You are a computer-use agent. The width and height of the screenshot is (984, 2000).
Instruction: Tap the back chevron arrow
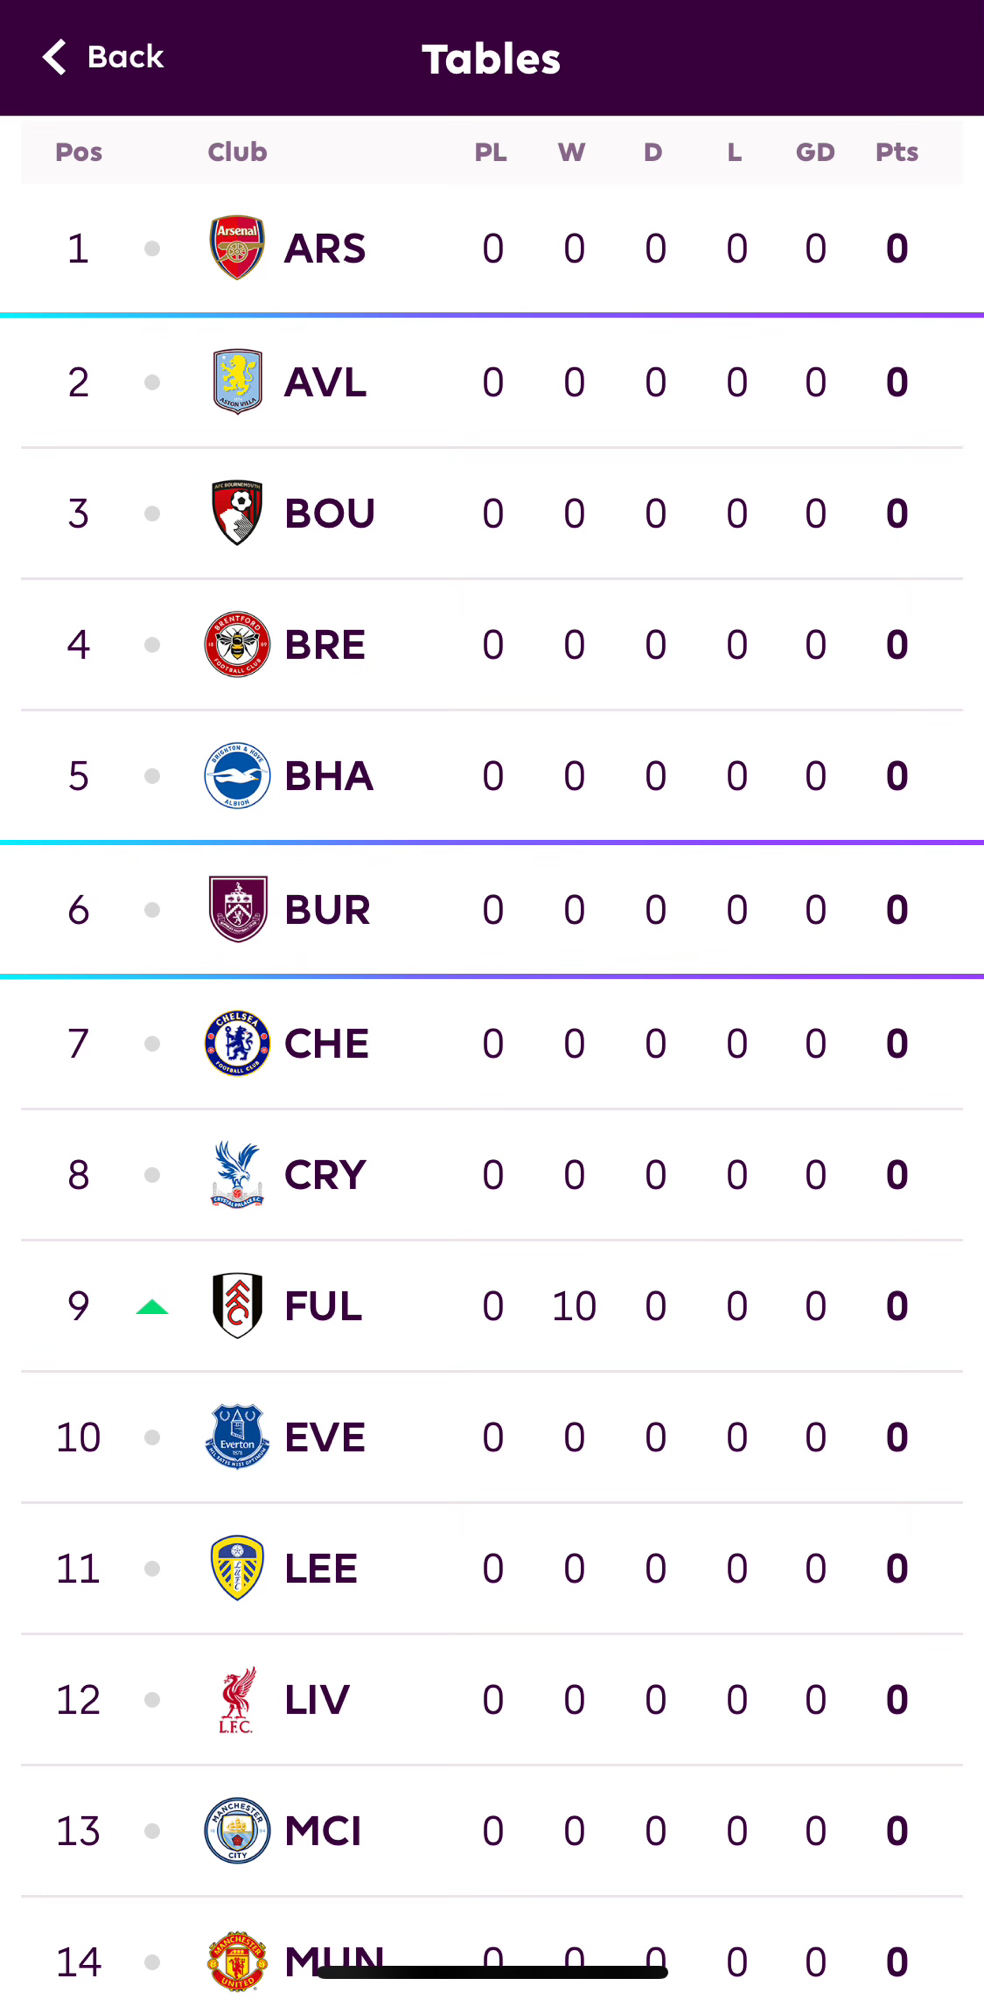tap(55, 57)
